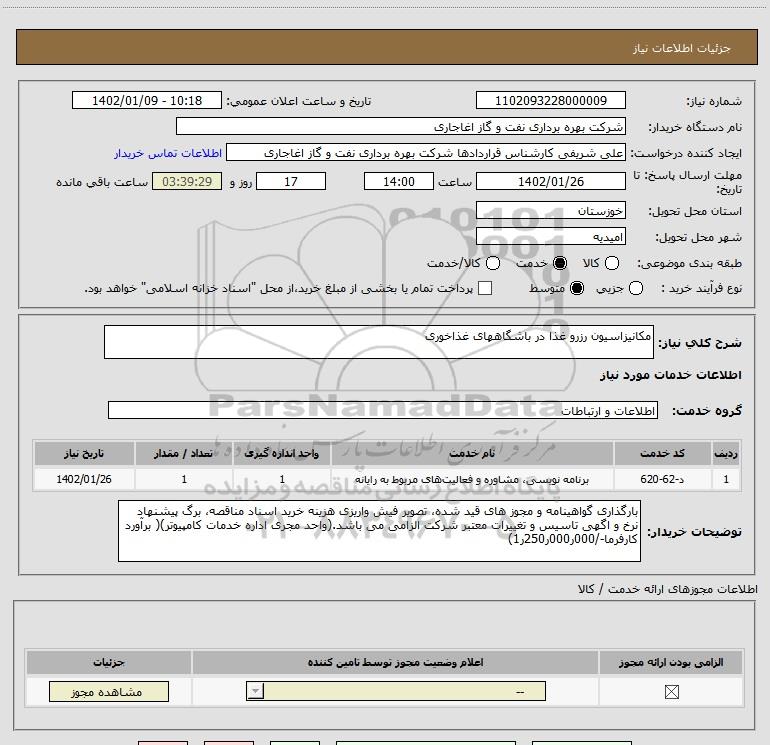
Task: Click the buyer organization name field
Action: point(401,127)
